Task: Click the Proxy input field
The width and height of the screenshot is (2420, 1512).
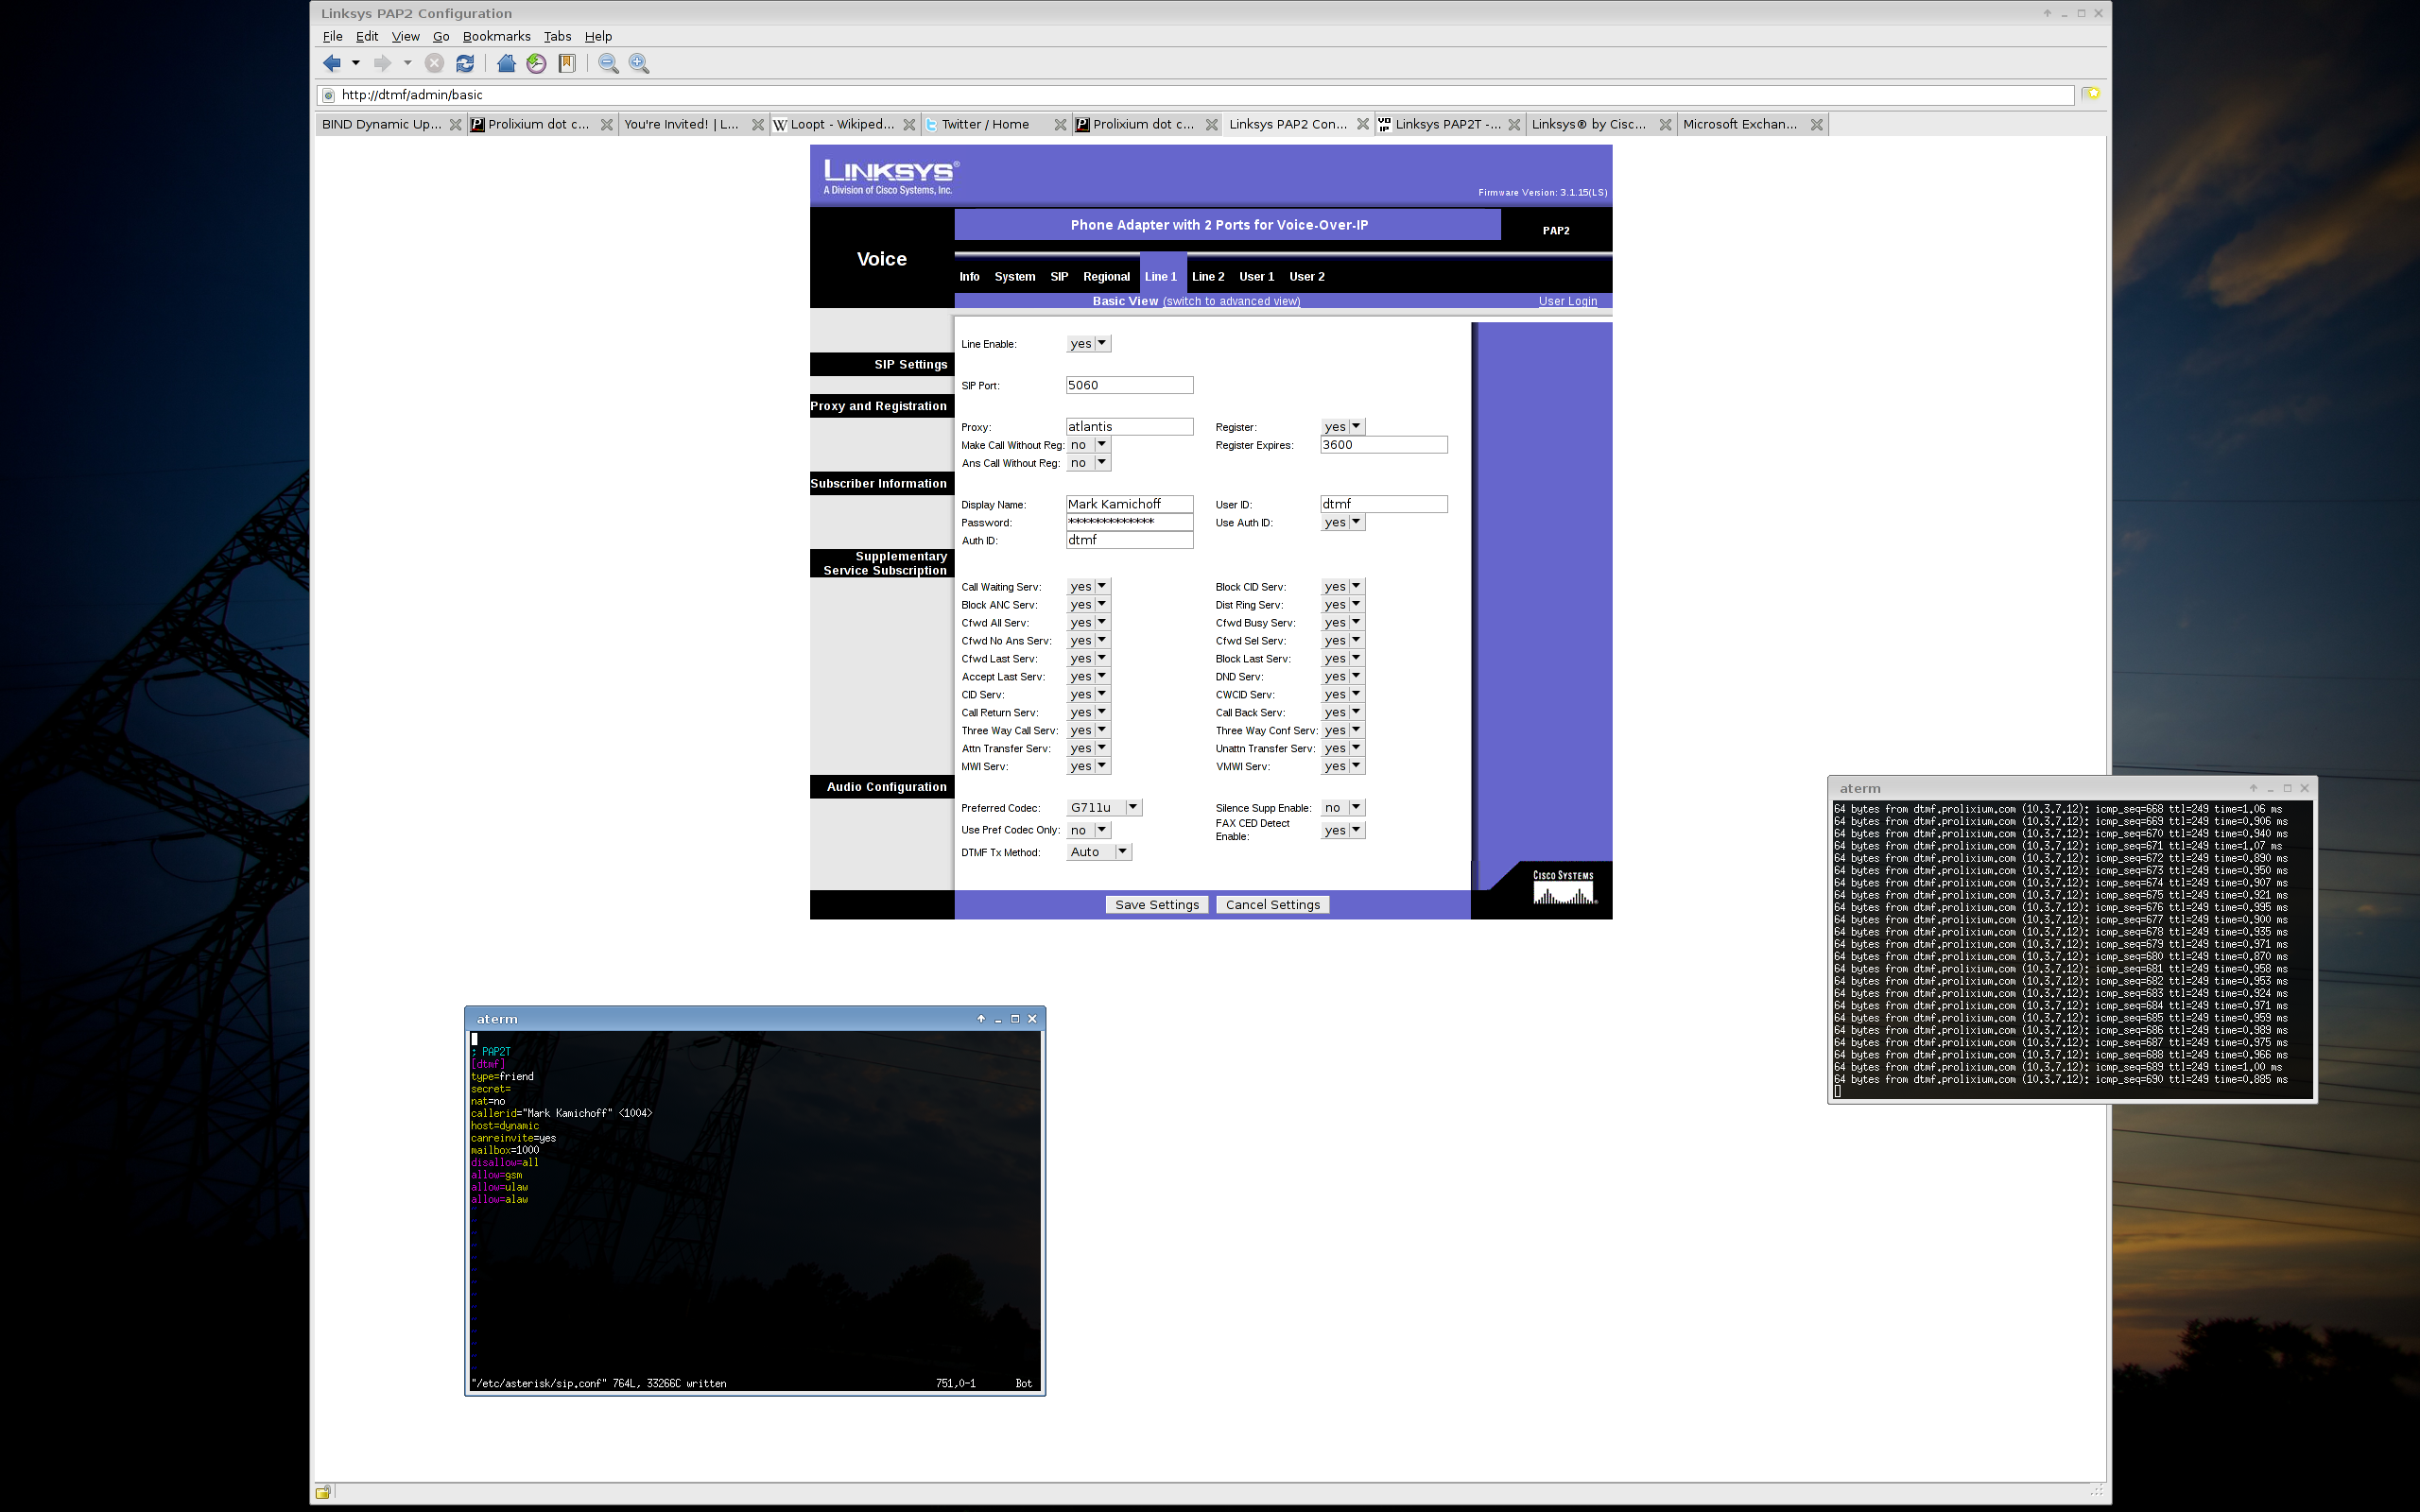Action: 1130,427
